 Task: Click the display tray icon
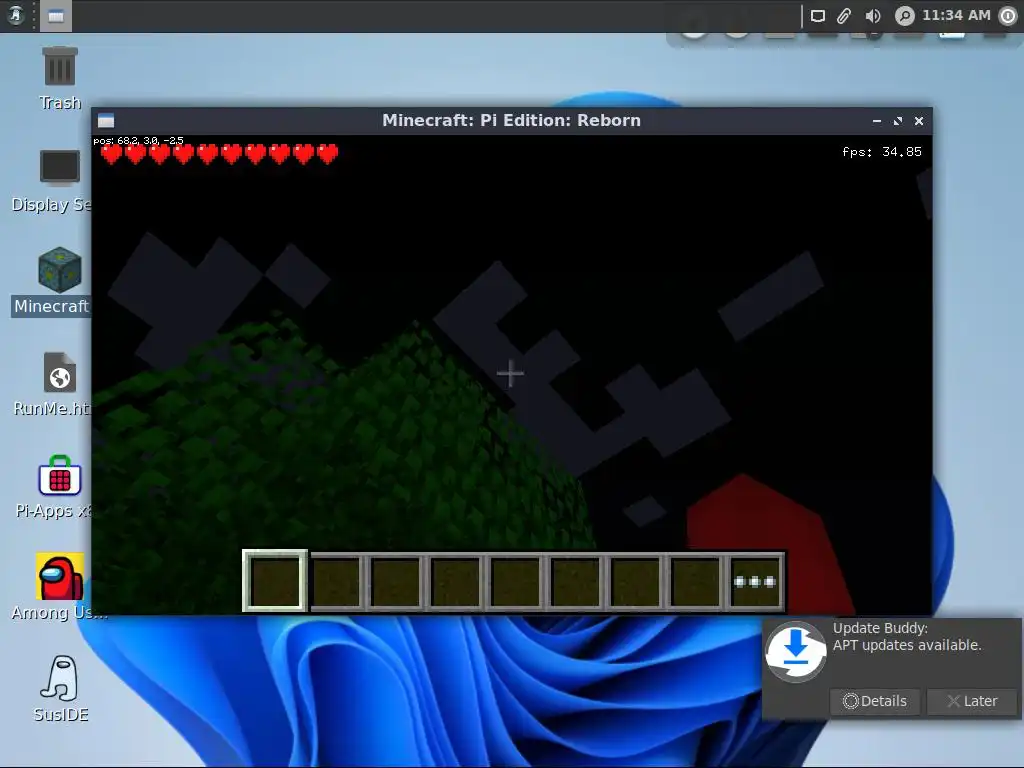[x=818, y=16]
